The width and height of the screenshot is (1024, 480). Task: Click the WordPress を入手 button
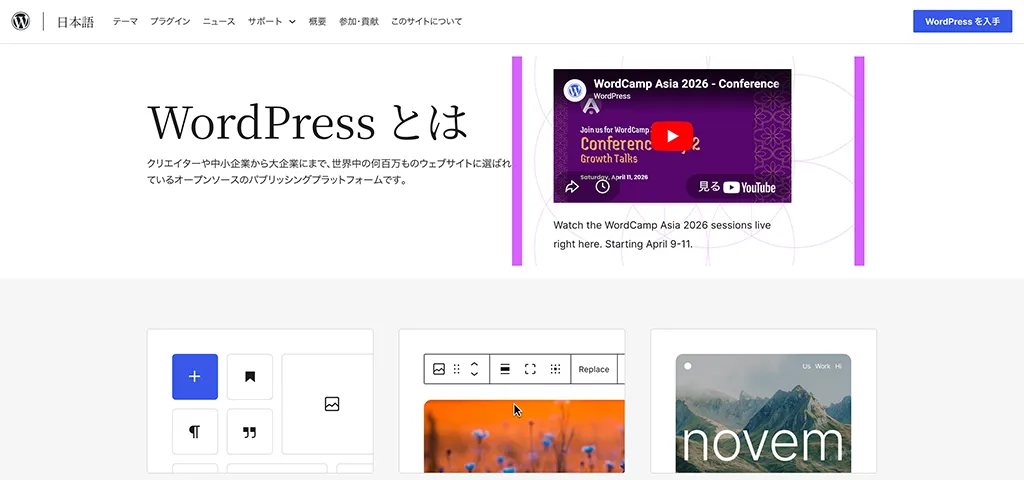962,22
